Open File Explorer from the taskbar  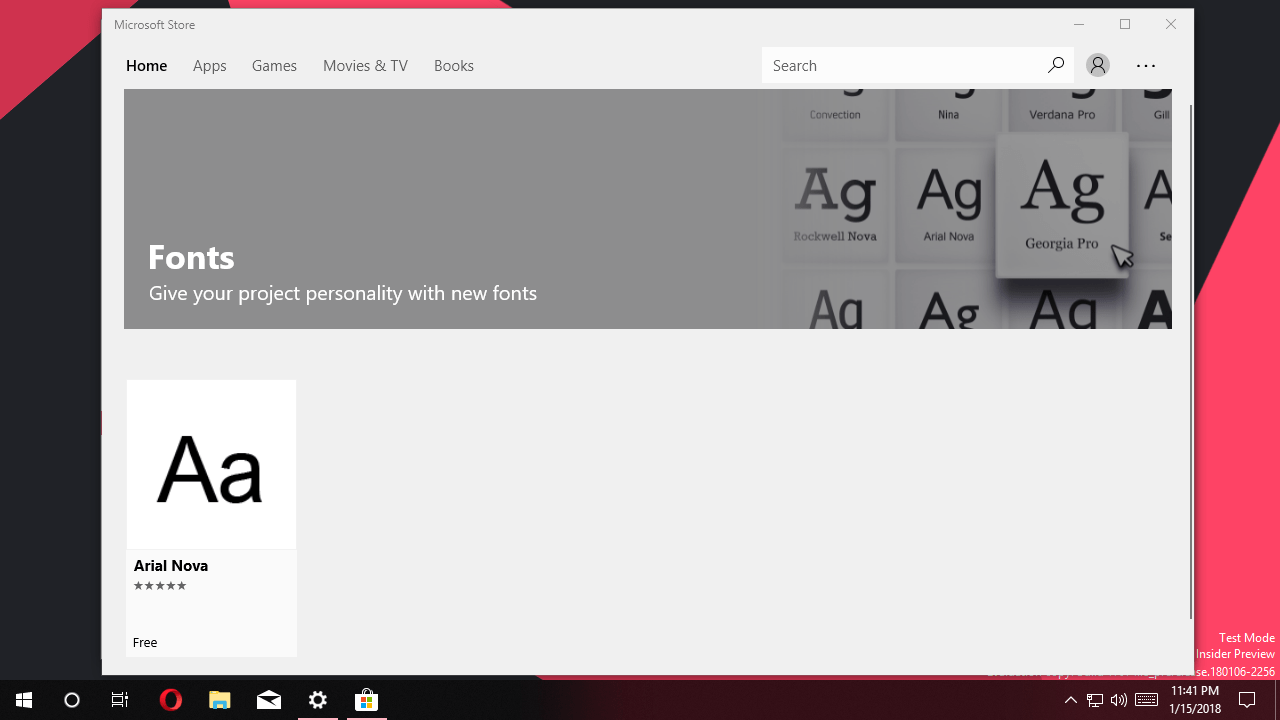[x=219, y=700]
